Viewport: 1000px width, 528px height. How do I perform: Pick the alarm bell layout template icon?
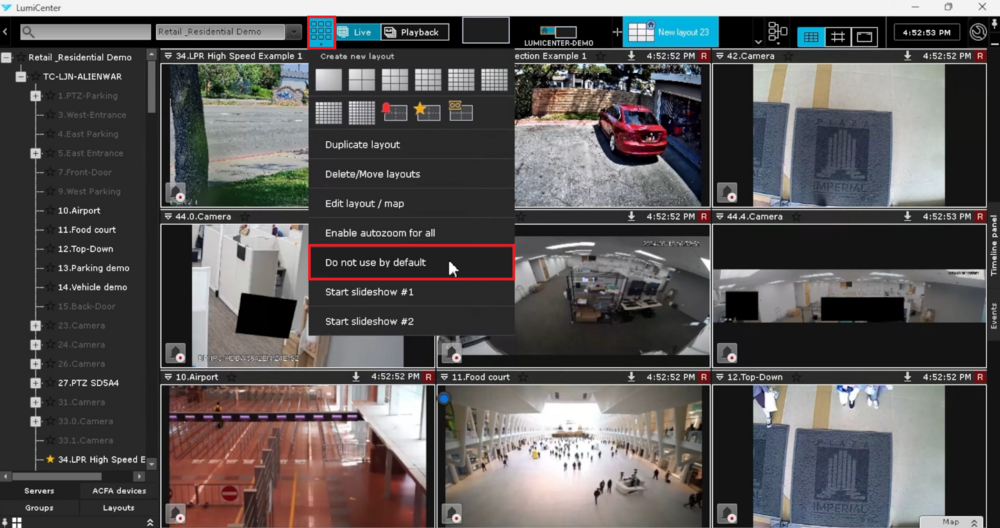tap(395, 112)
